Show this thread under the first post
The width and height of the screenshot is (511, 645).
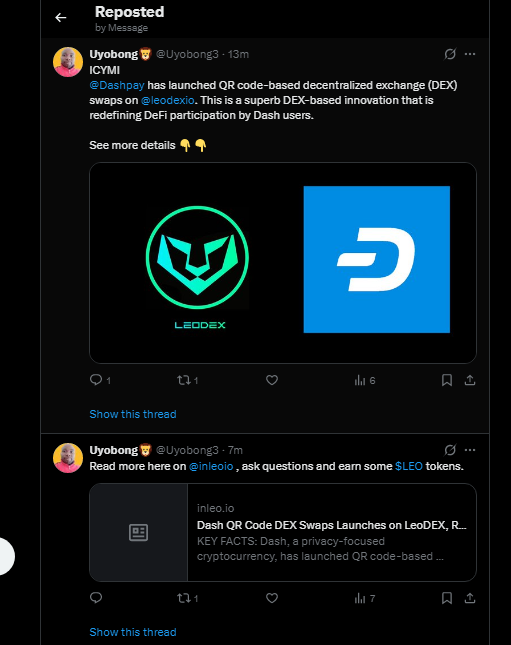click(133, 414)
